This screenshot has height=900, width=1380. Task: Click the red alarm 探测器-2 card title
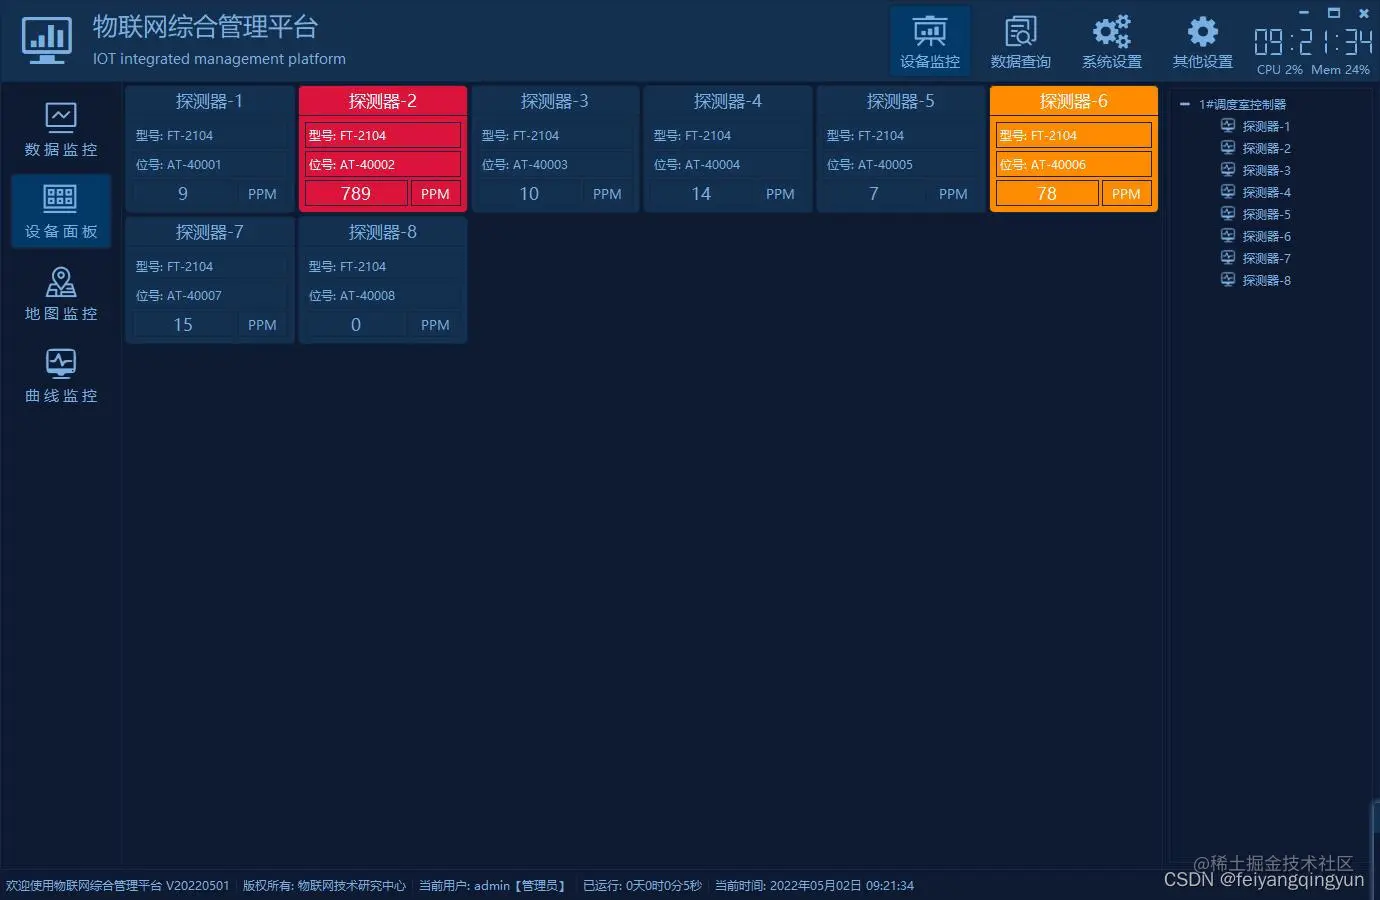click(382, 101)
